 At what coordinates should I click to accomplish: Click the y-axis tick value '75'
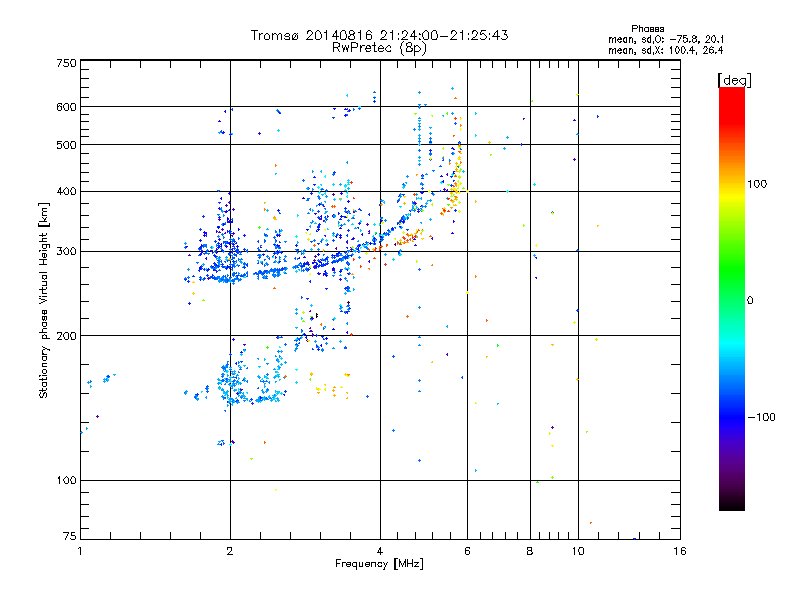tap(70, 536)
